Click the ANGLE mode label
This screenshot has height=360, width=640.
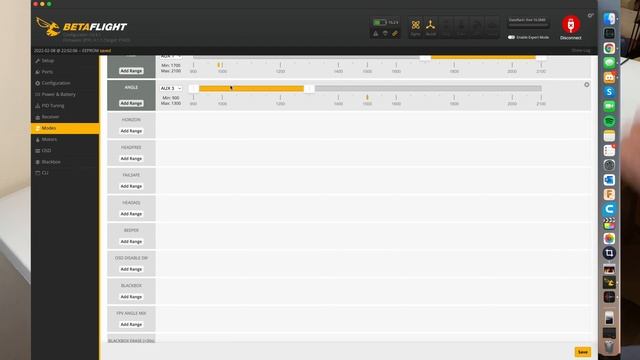click(131, 87)
